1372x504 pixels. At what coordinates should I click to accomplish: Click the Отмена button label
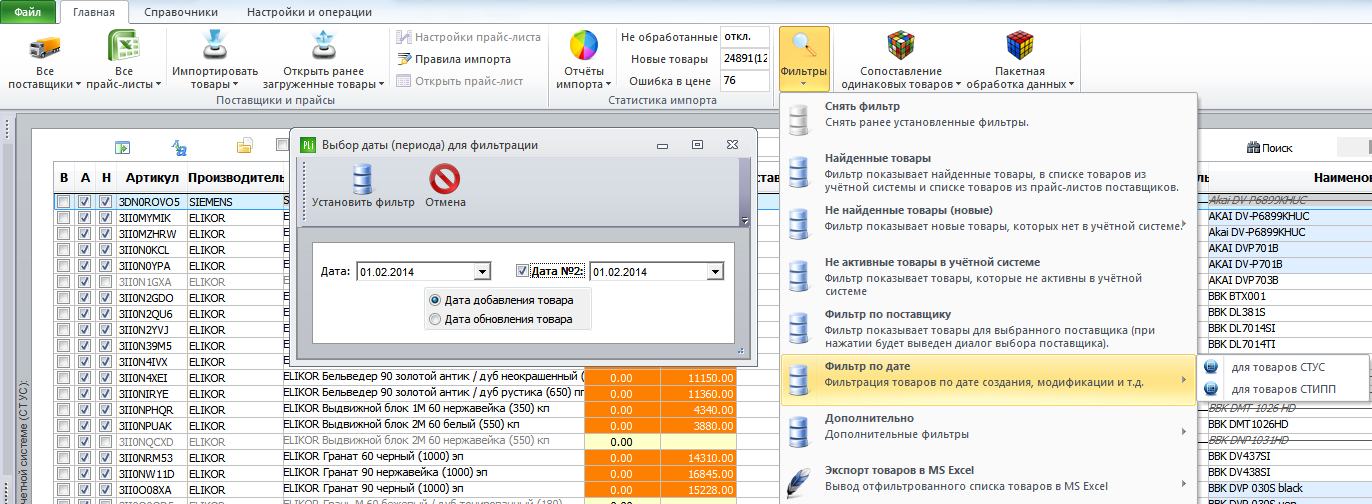[x=445, y=202]
